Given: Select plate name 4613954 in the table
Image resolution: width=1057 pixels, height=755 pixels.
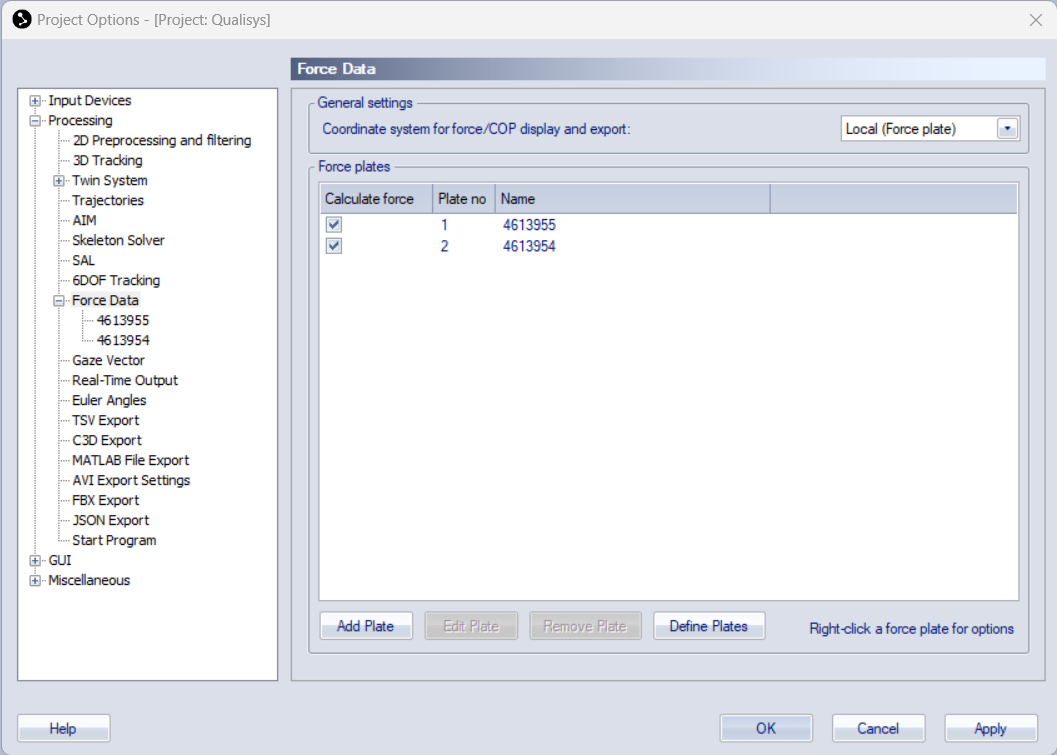Looking at the screenshot, I should click(x=529, y=246).
